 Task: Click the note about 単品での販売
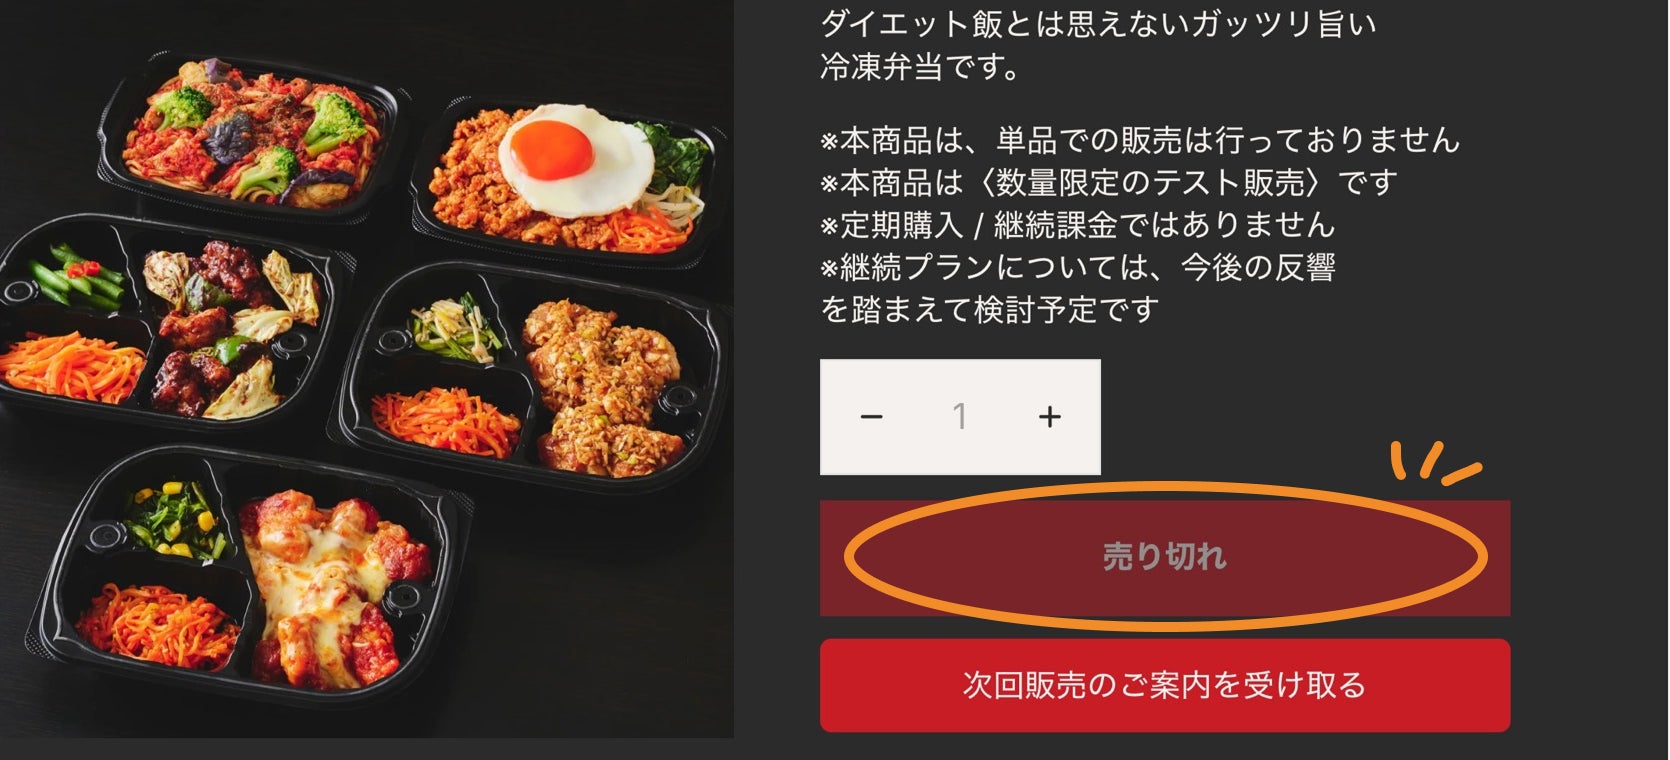(x=1140, y=140)
